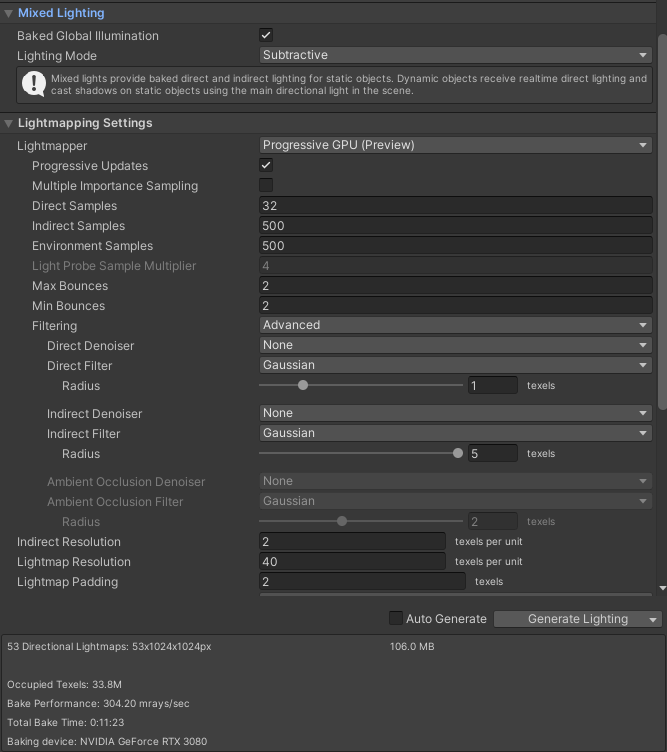This screenshot has height=752, width=667.
Task: Open the Direct Denoiser dropdown
Action: (x=455, y=345)
